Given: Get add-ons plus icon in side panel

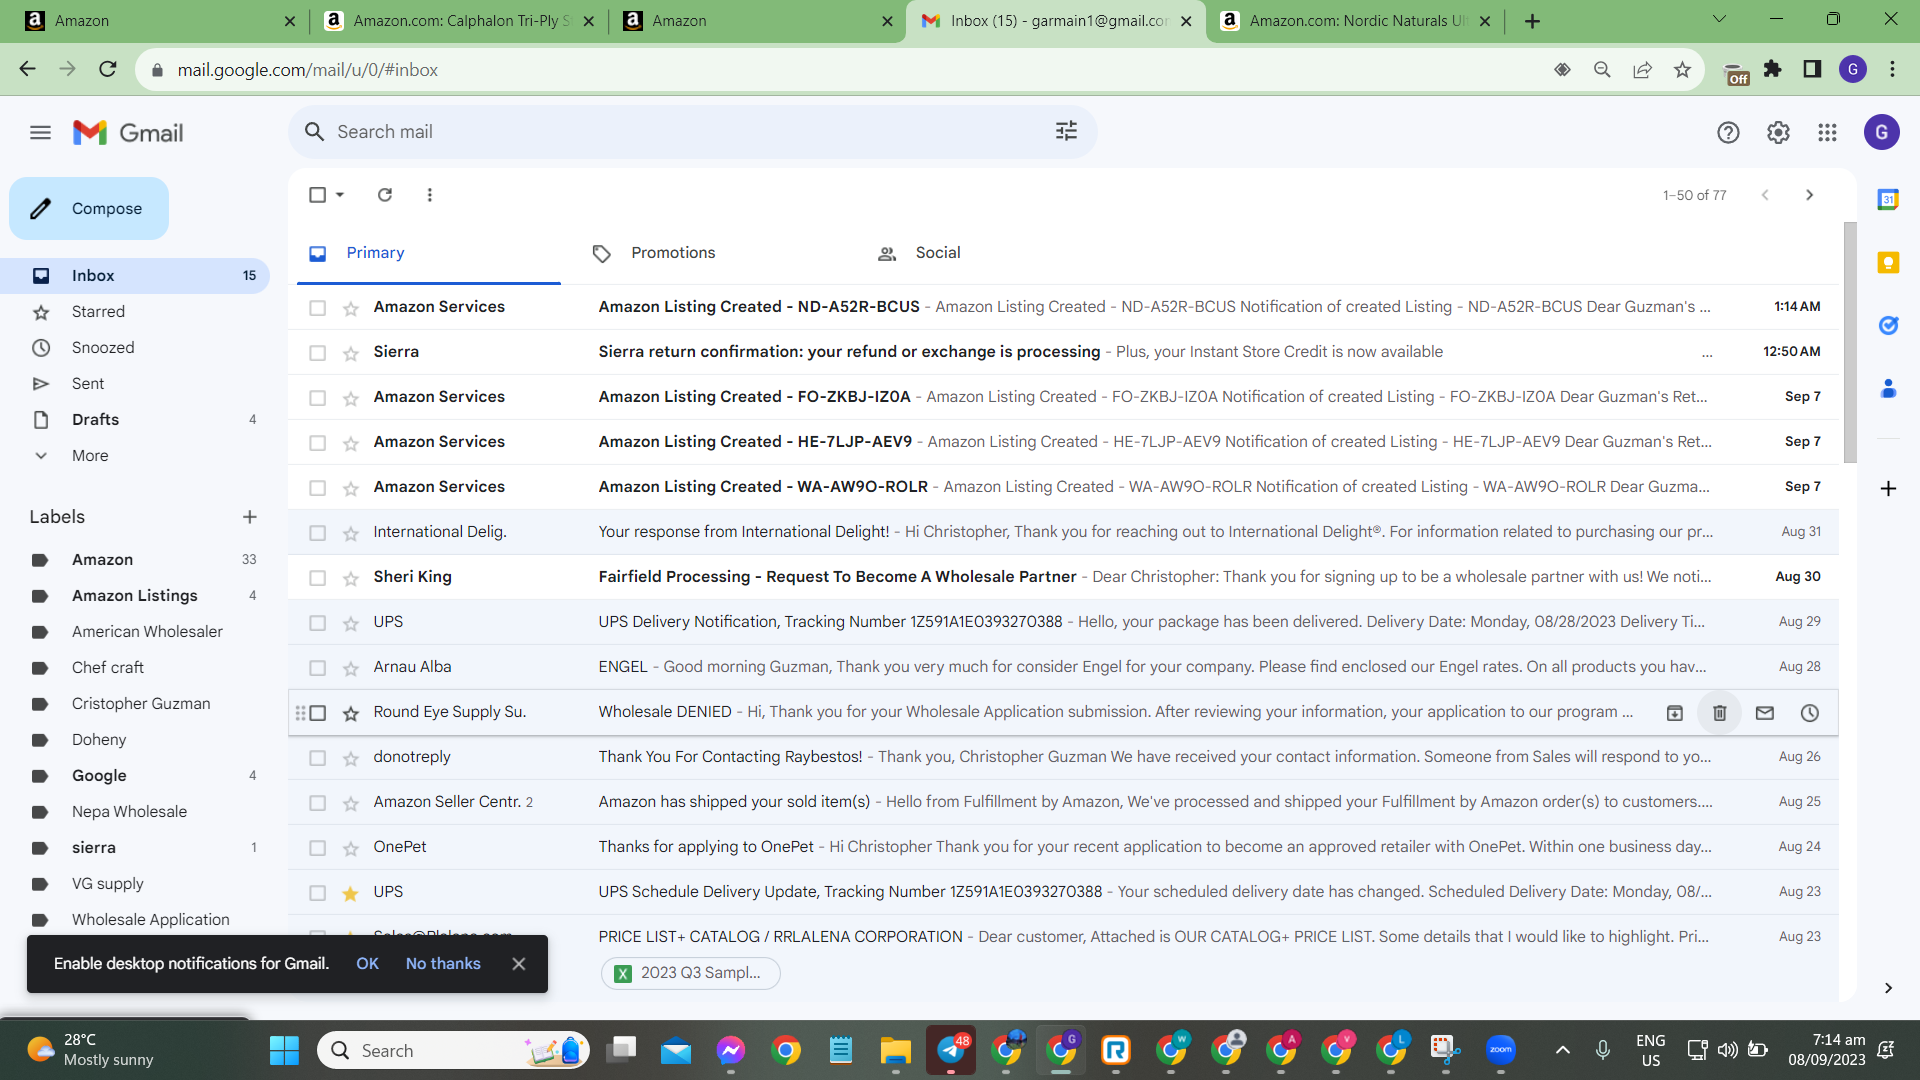Looking at the screenshot, I should point(1888,489).
